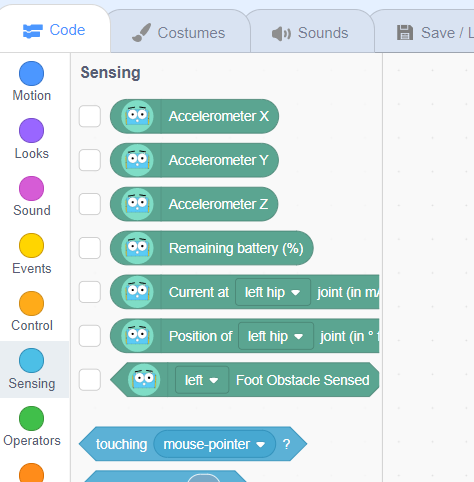Open the mouse-pointer dropdown in touching block

click(214, 444)
